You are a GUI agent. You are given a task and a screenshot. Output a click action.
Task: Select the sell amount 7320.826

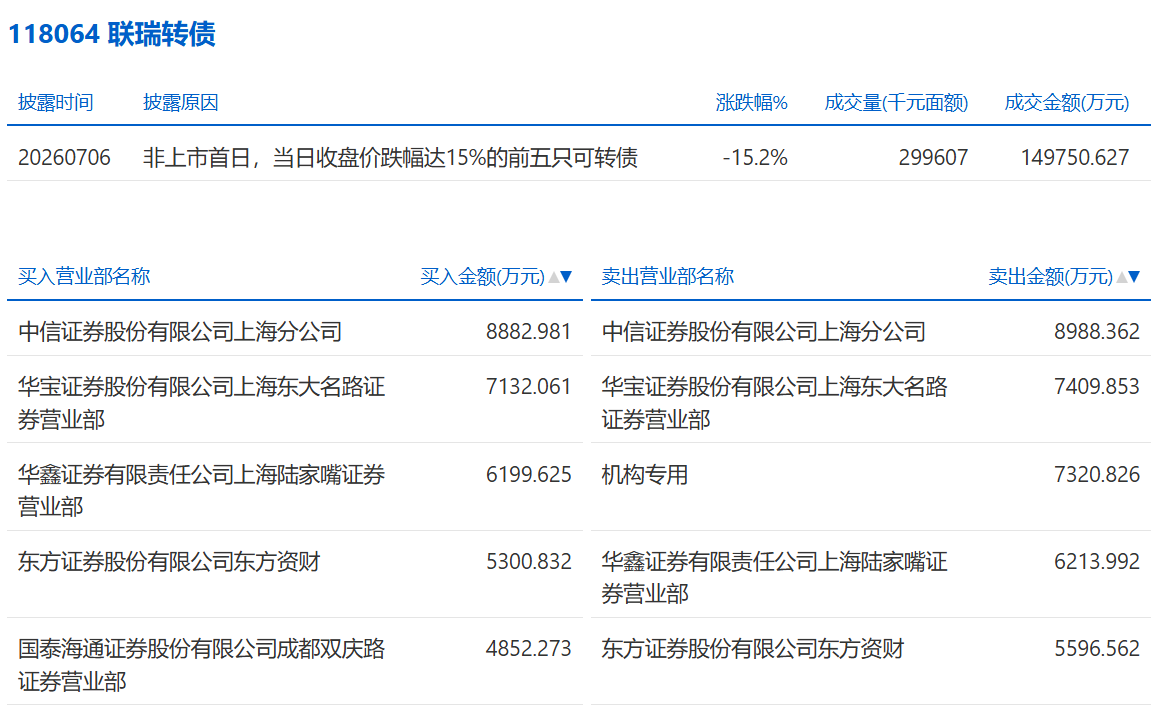1097,474
